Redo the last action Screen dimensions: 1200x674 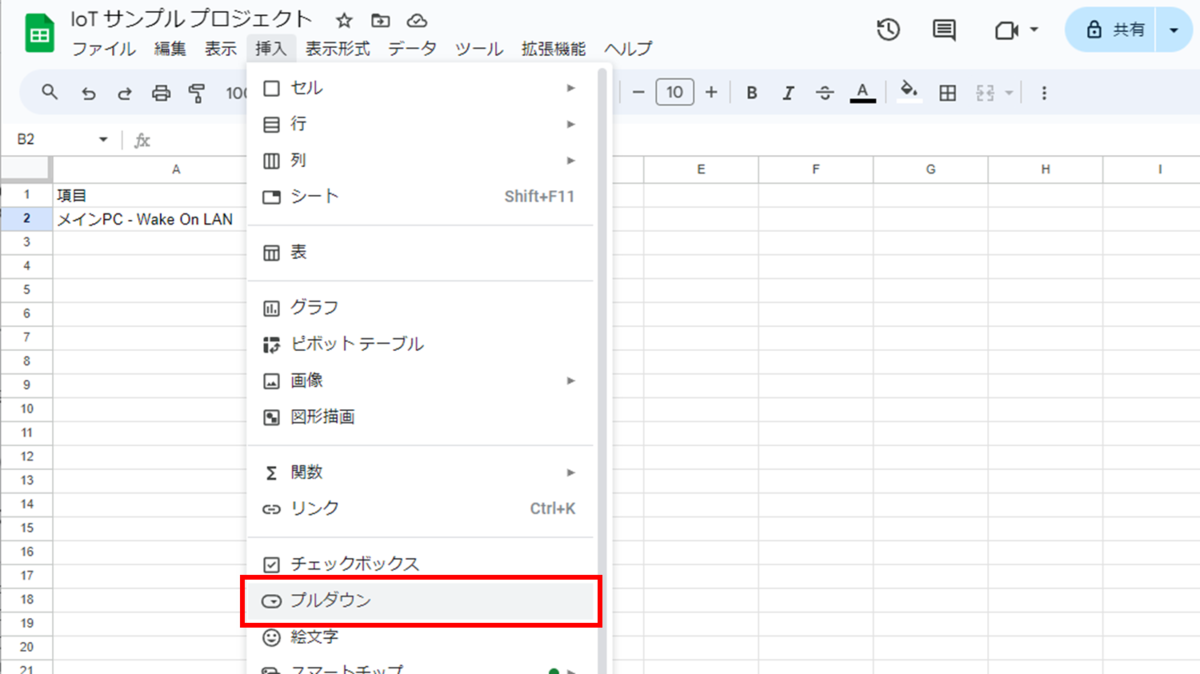(125, 93)
